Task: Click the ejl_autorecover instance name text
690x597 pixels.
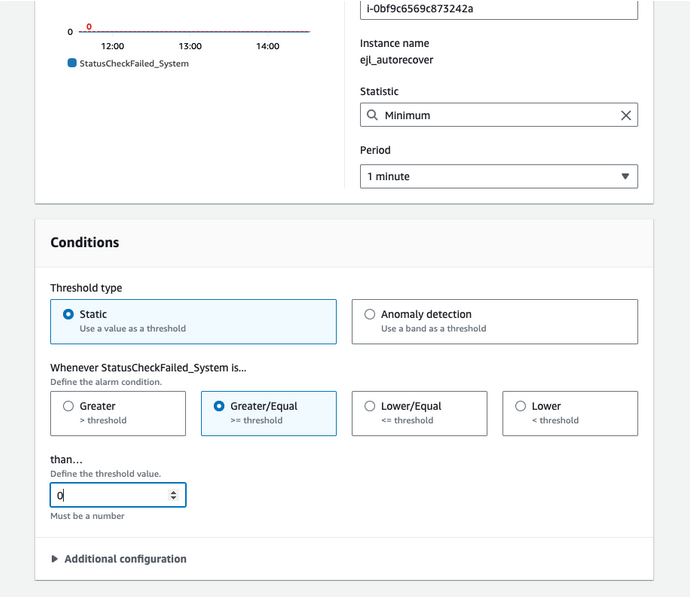Action: point(397,60)
